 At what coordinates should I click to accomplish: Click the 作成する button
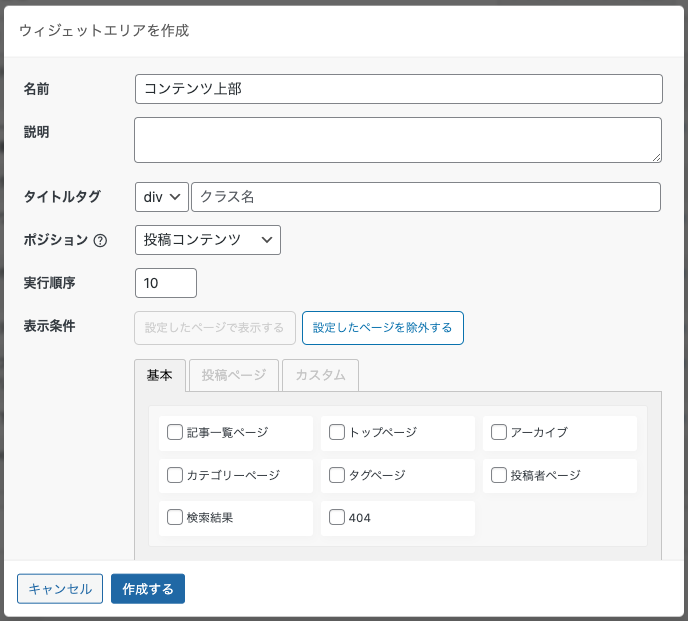[x=148, y=589]
